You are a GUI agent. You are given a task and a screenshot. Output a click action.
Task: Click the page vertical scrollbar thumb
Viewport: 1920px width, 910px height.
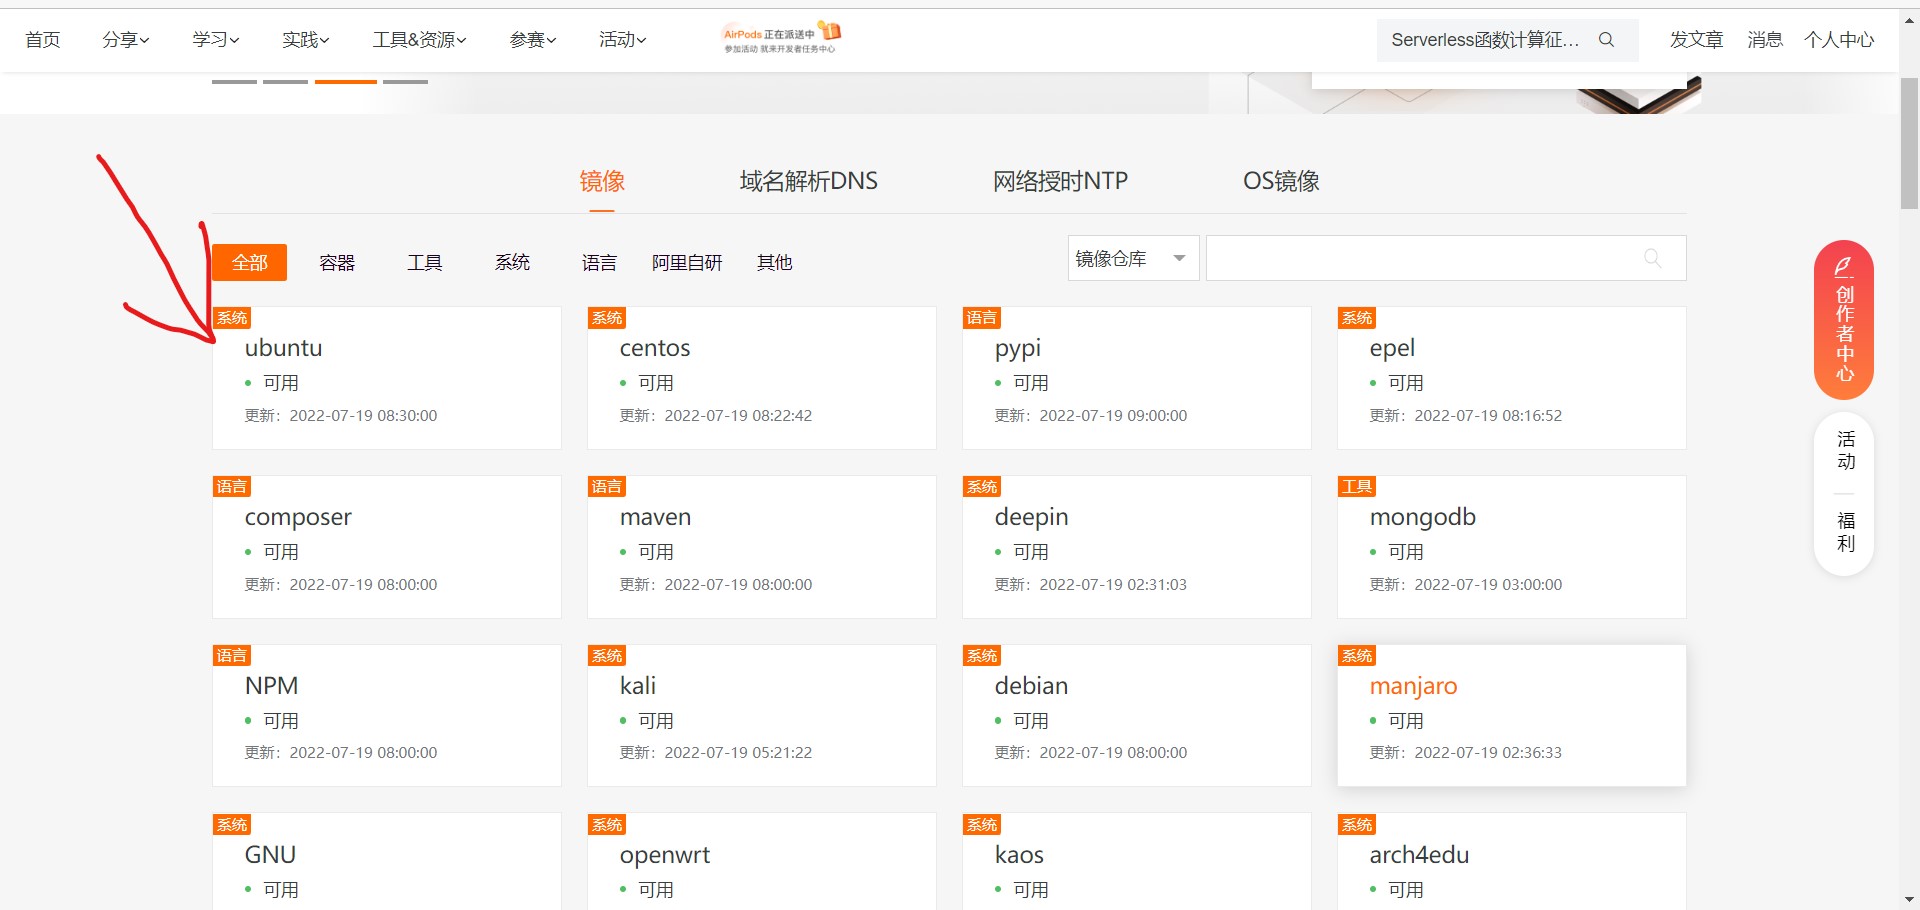pyautogui.click(x=1909, y=142)
